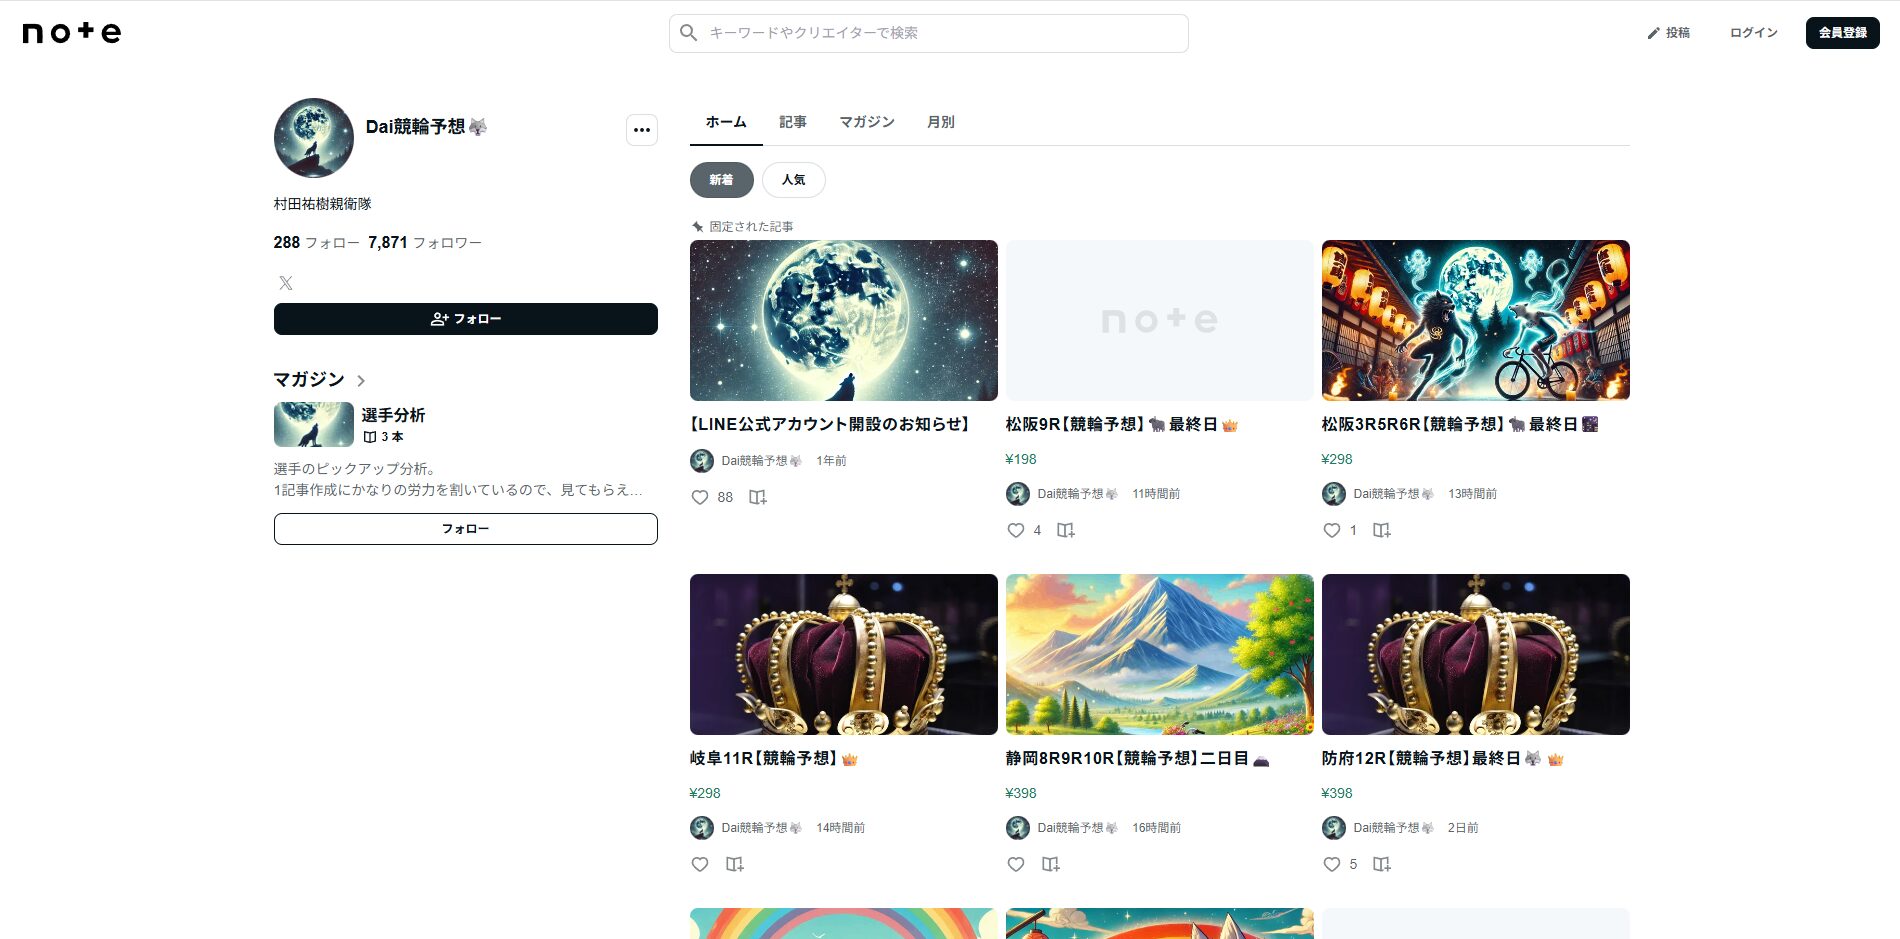Viewport: 1900px width, 939px height.
Task: Click the bookmark icon on 防府12R article
Action: (x=1382, y=864)
